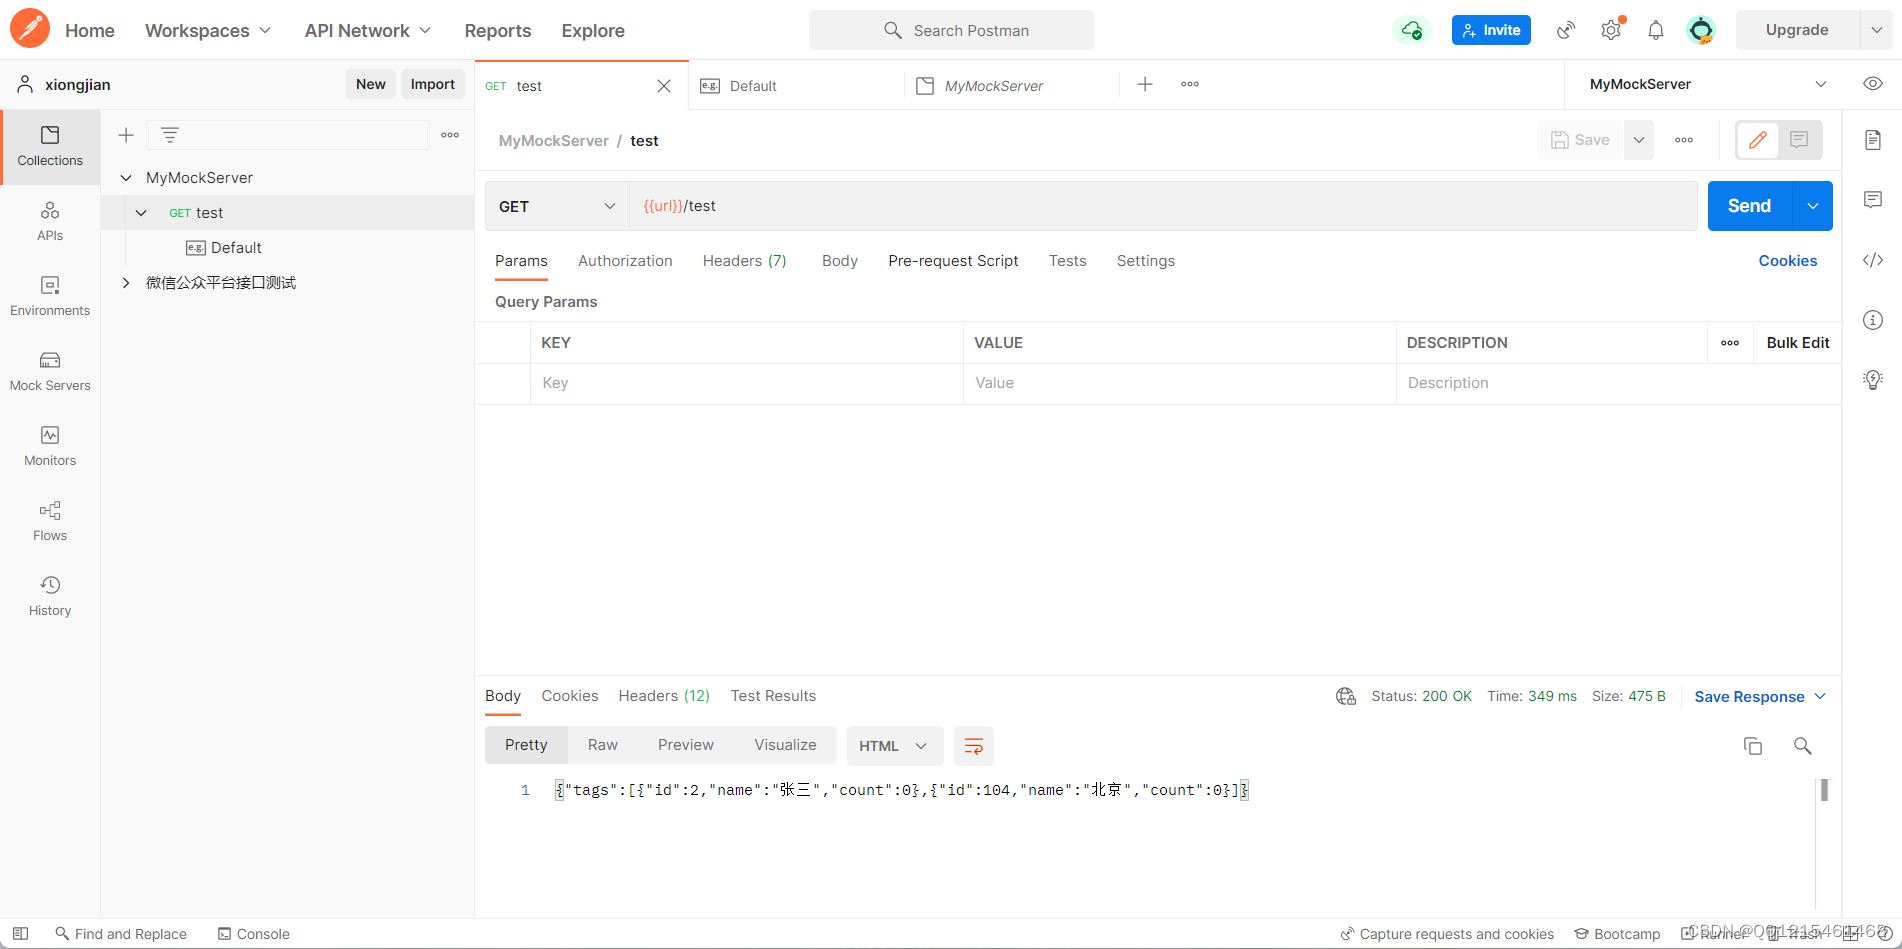The image size is (1902, 949).
Task: Open tab bar more options ellipsis
Action: click(1190, 84)
